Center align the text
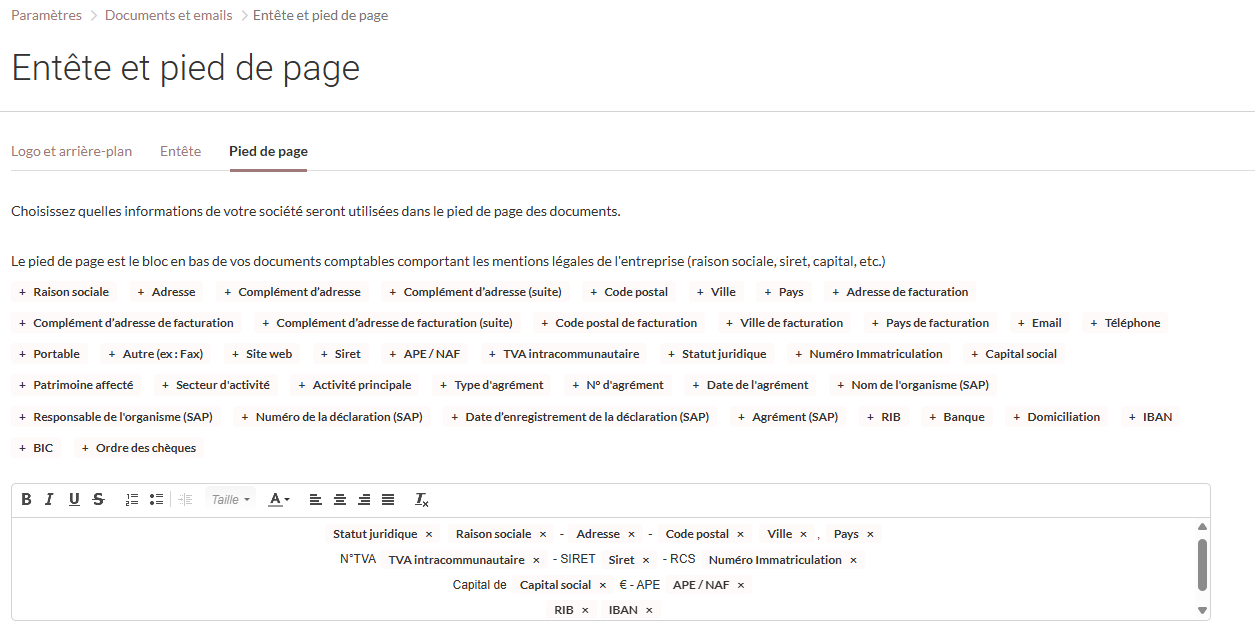1255x635 pixels. coord(340,499)
